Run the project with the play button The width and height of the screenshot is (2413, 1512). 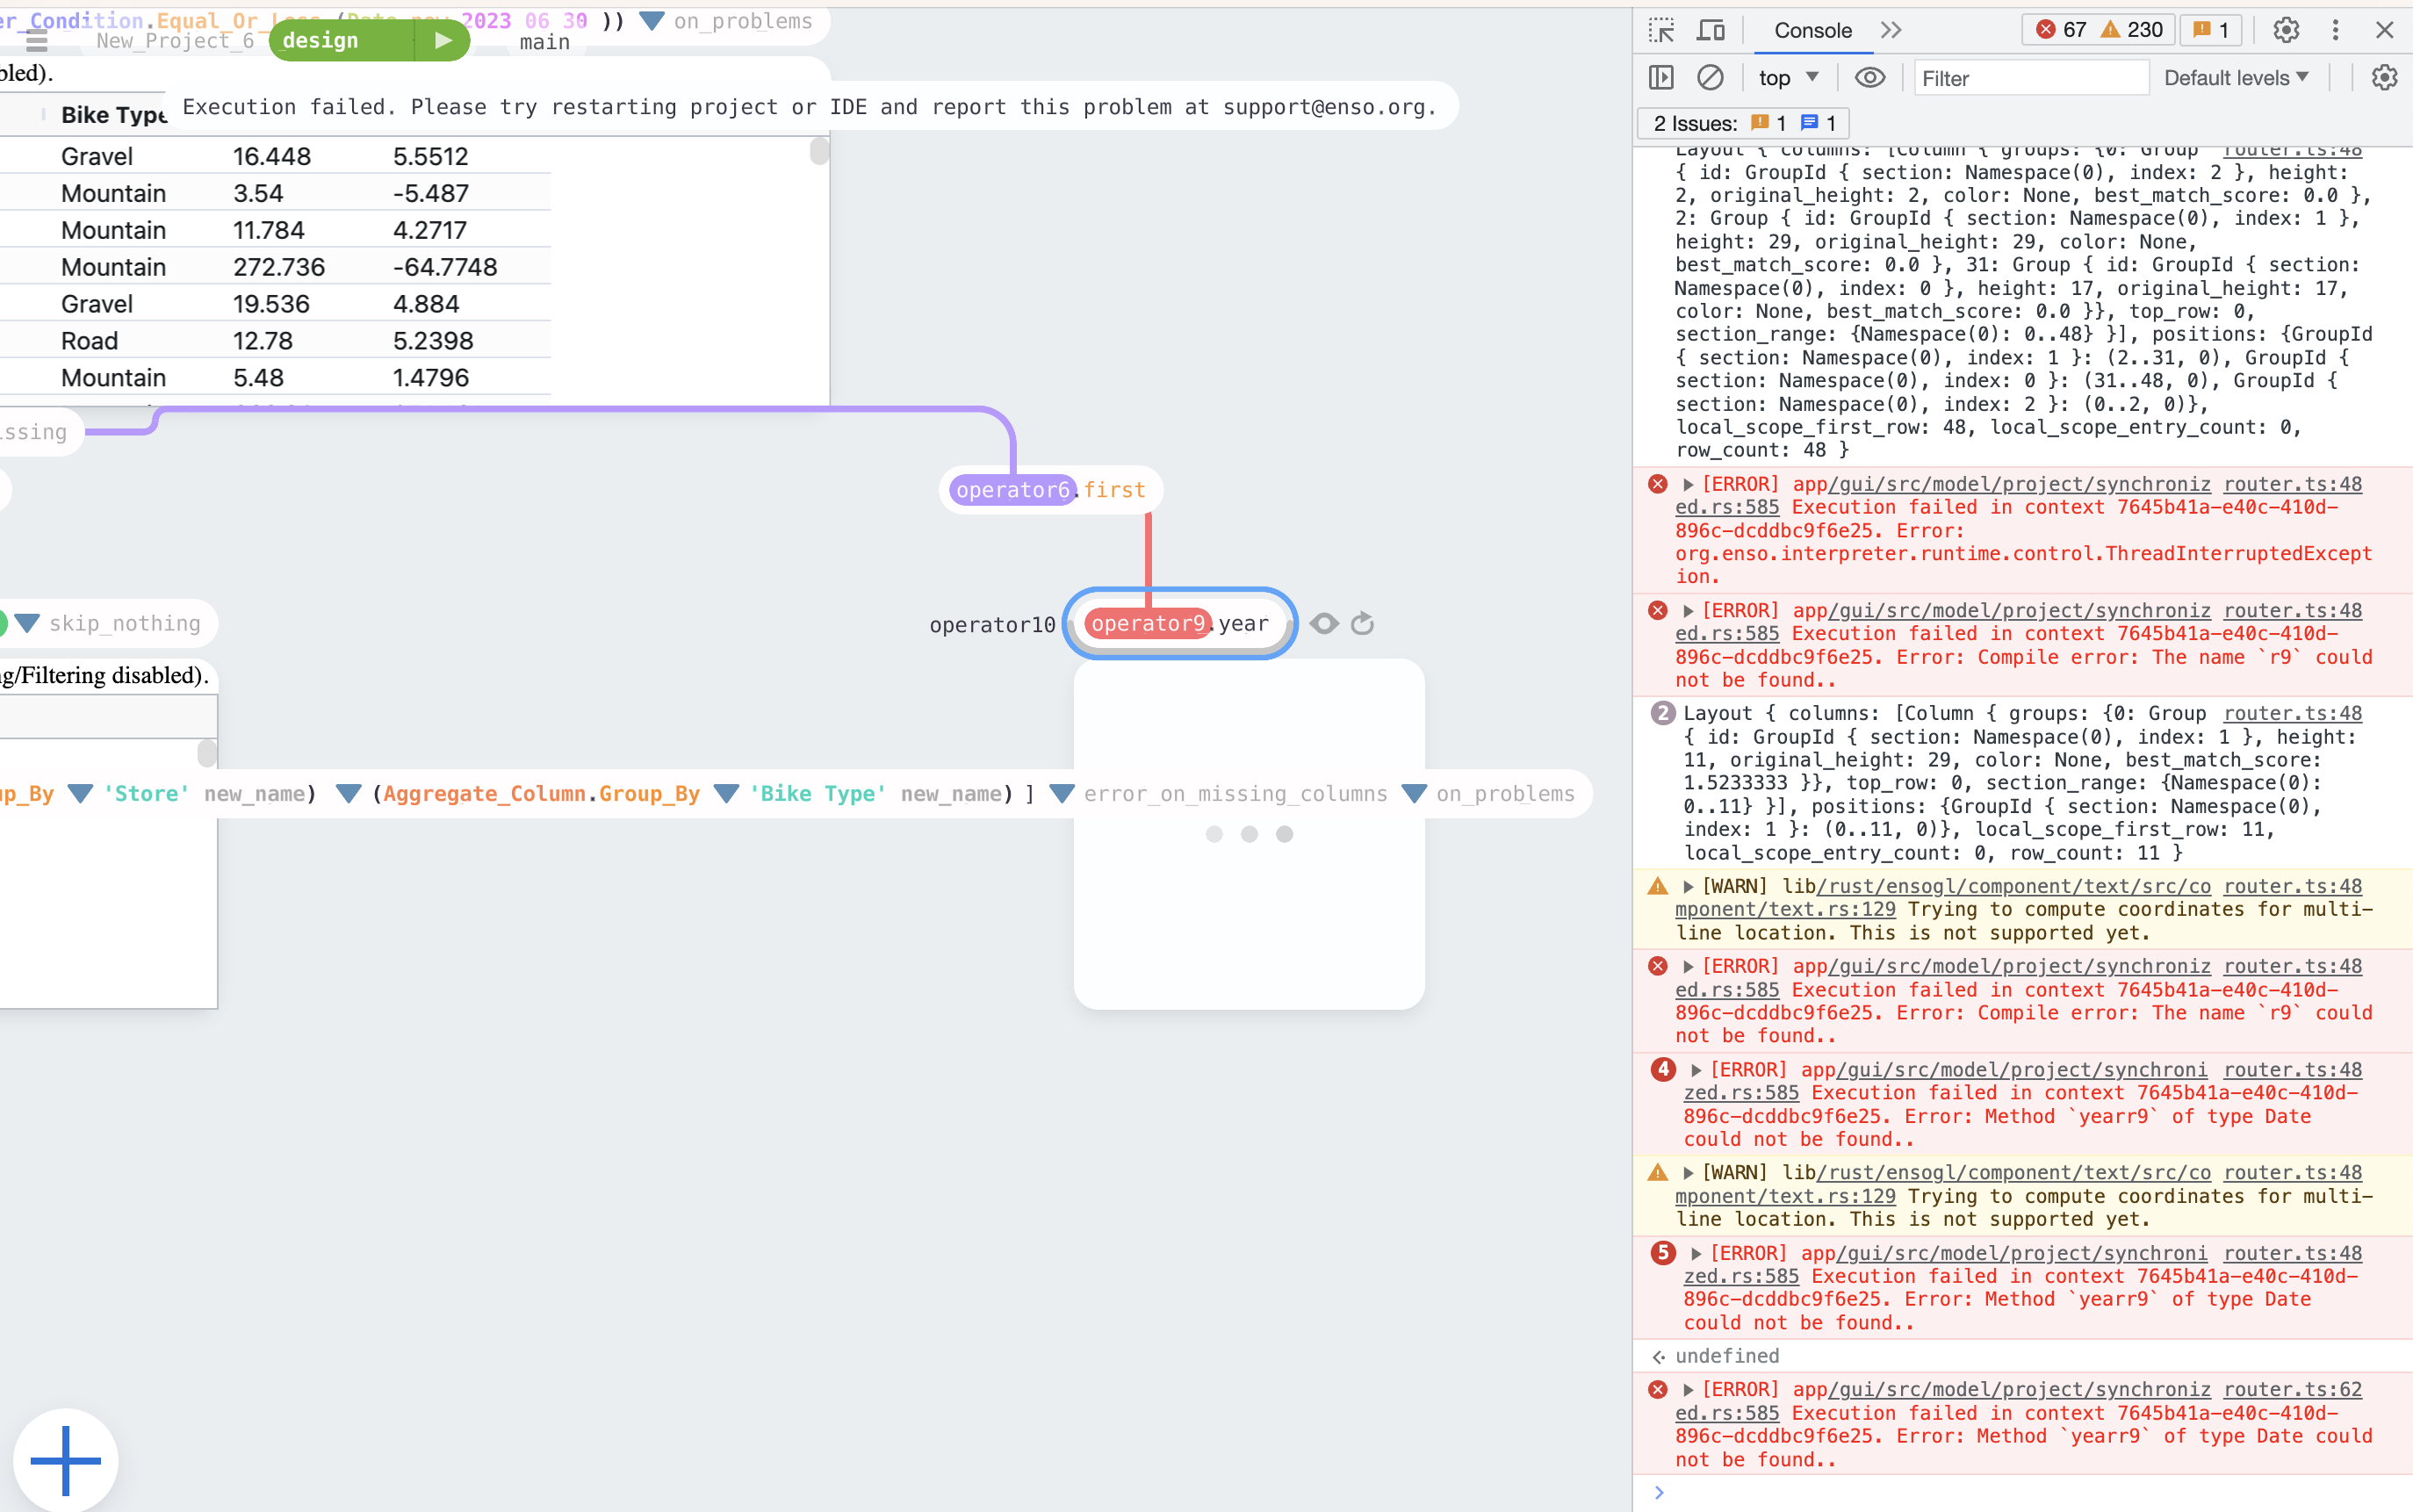coord(440,40)
